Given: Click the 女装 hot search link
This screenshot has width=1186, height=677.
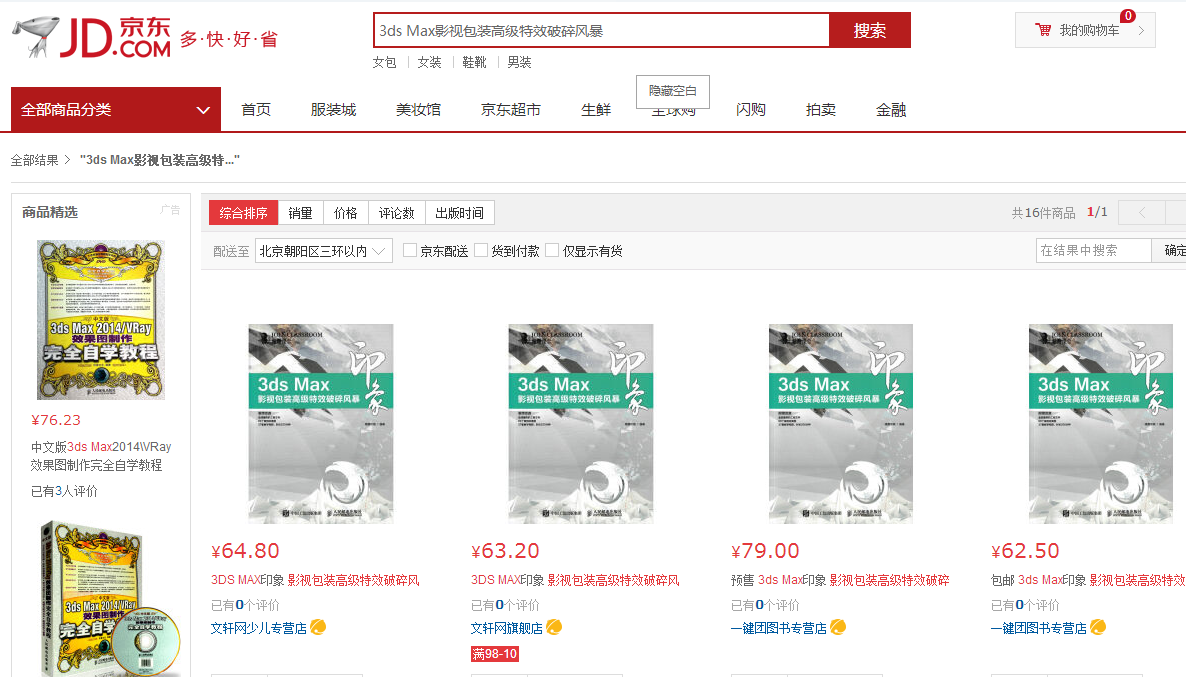Looking at the screenshot, I should 430,62.
